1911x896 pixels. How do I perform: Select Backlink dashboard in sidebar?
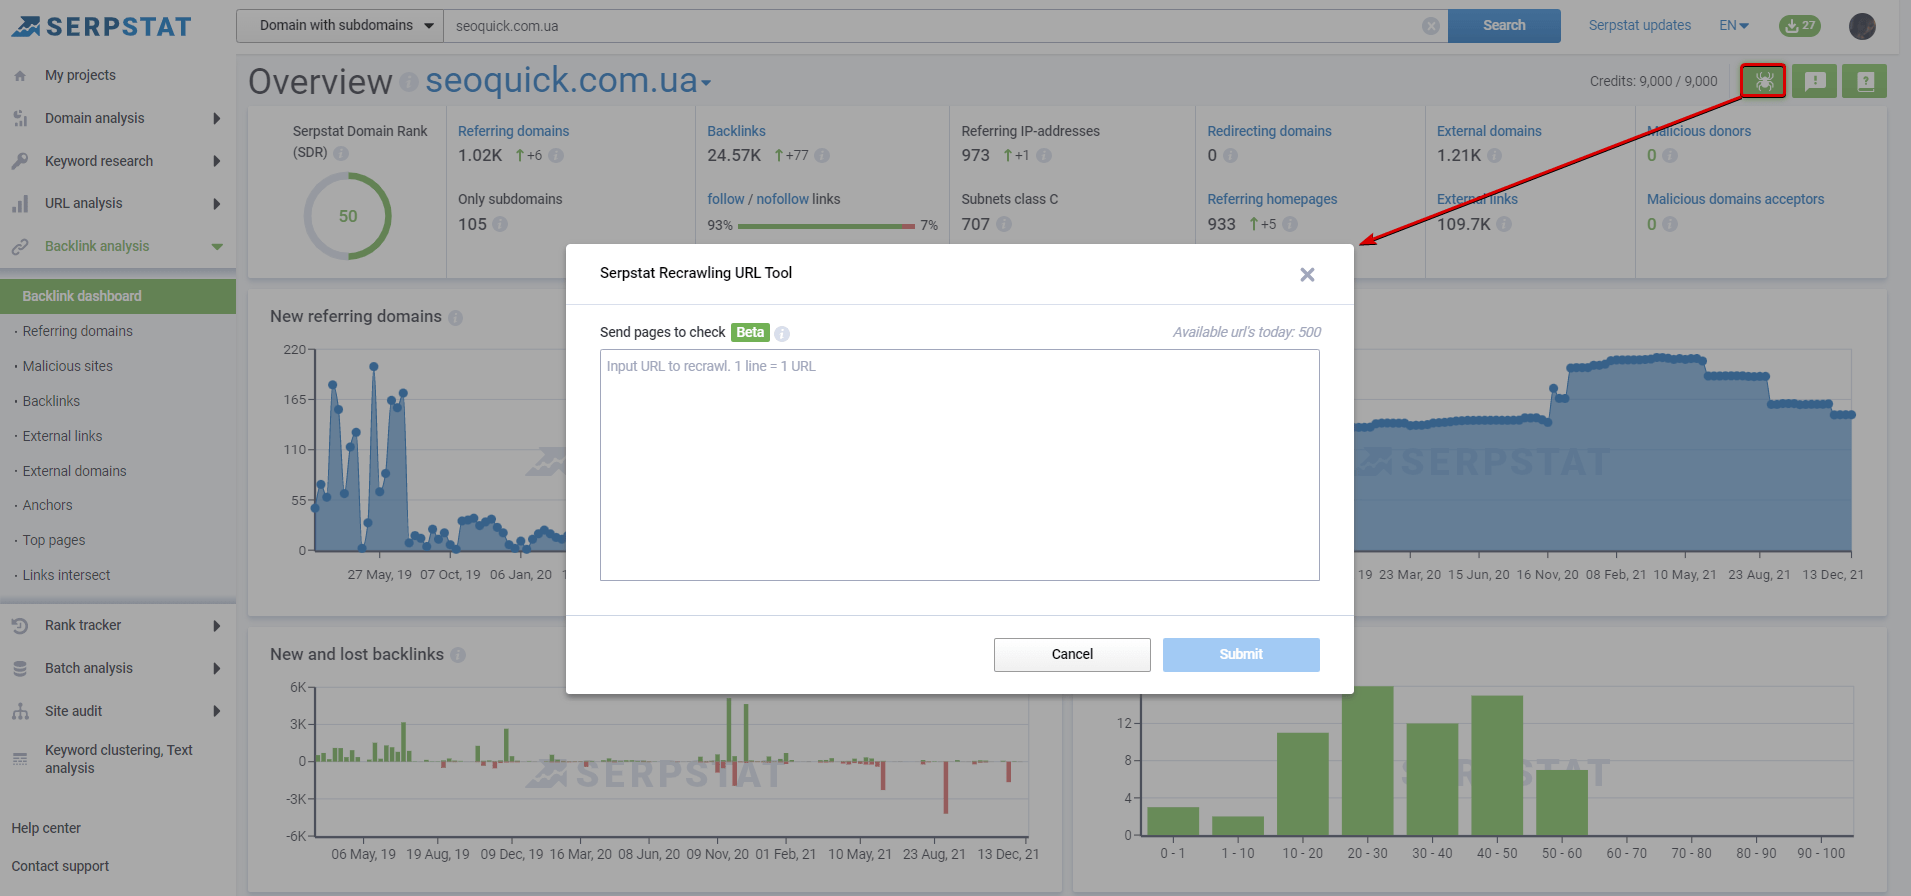(118, 296)
